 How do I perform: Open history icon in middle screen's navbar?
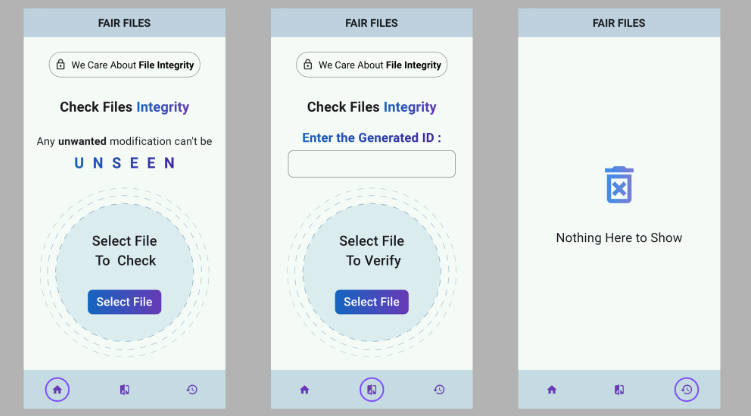tap(439, 390)
